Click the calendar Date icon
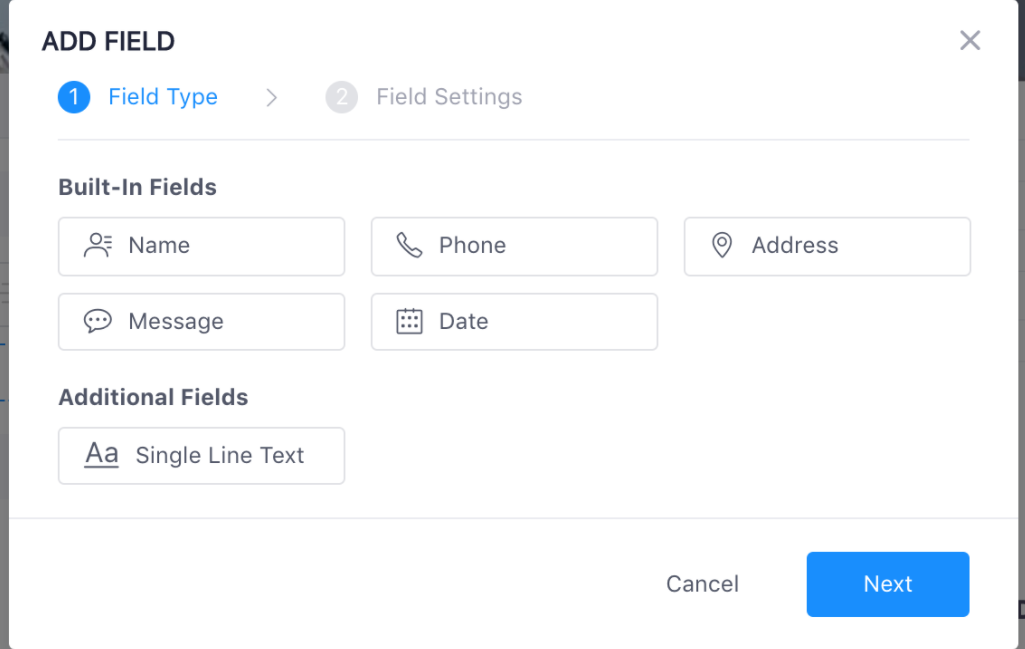The height and width of the screenshot is (649, 1025). tap(410, 321)
